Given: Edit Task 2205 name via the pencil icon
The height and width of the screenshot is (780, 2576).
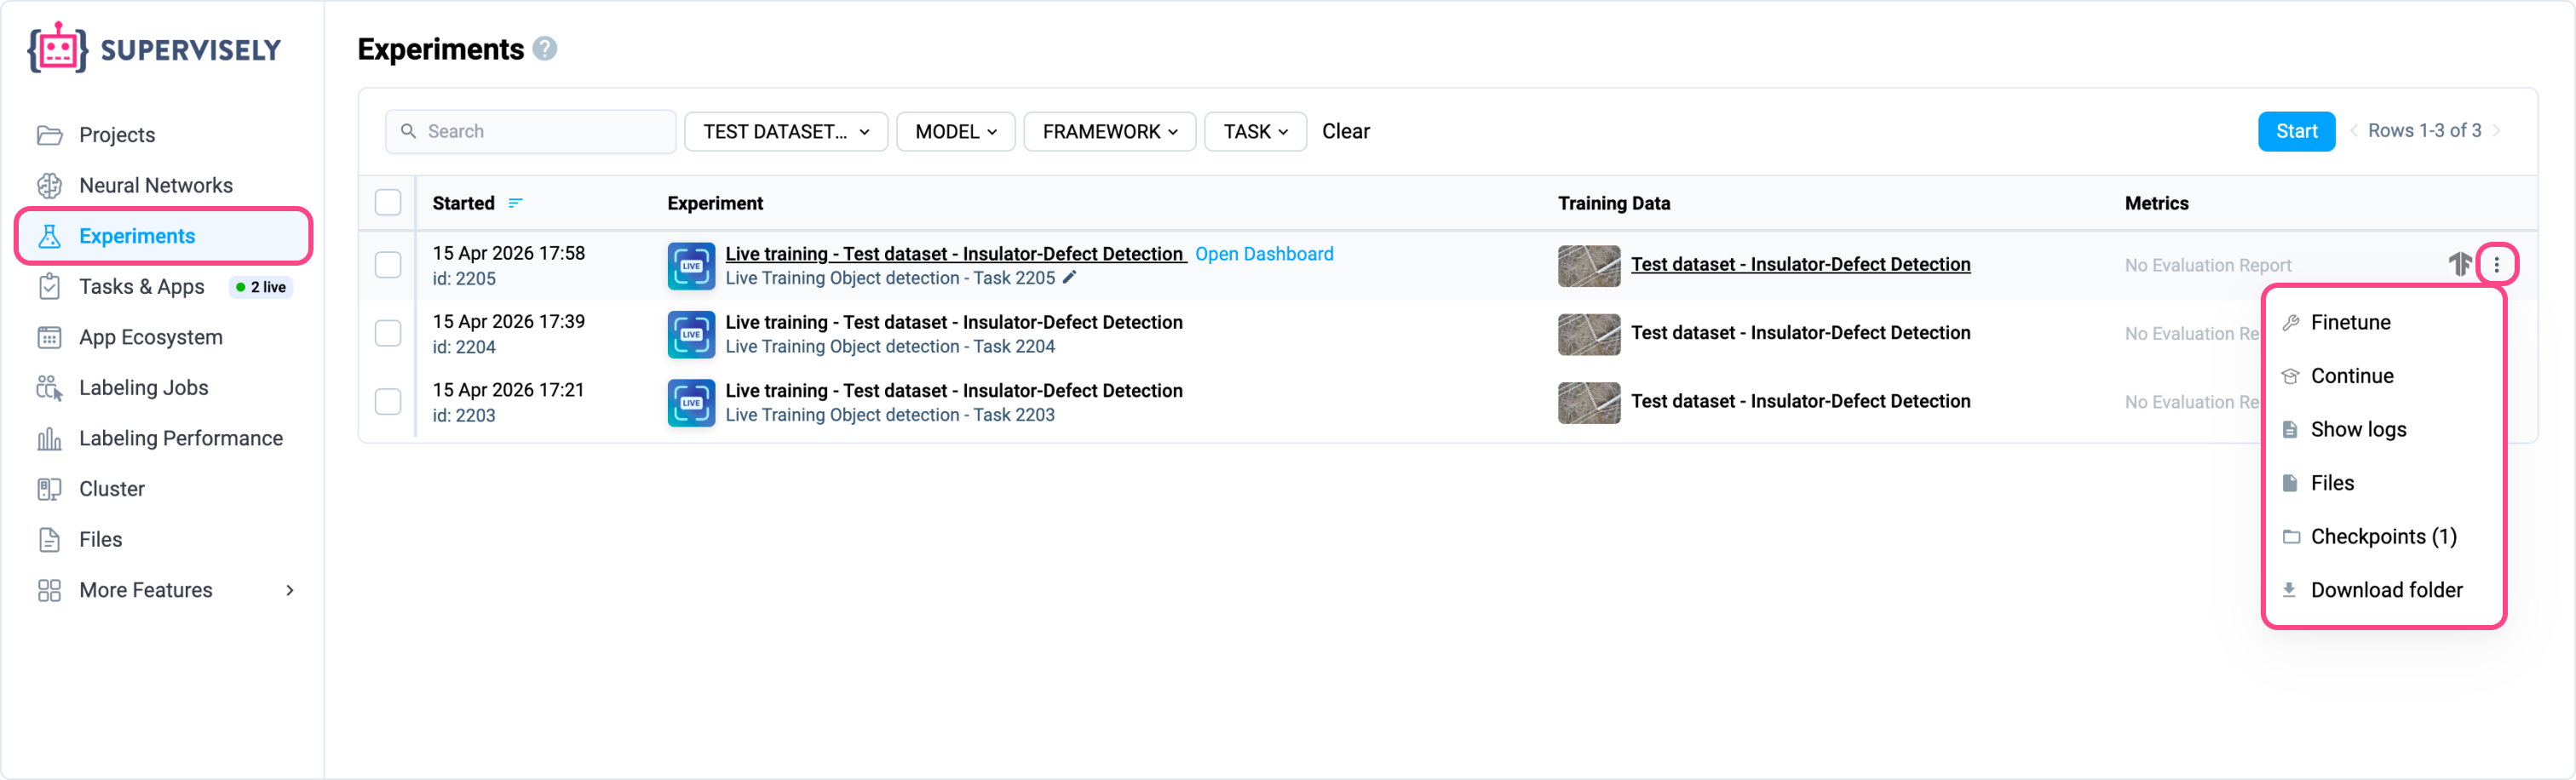Looking at the screenshot, I should tap(1070, 278).
